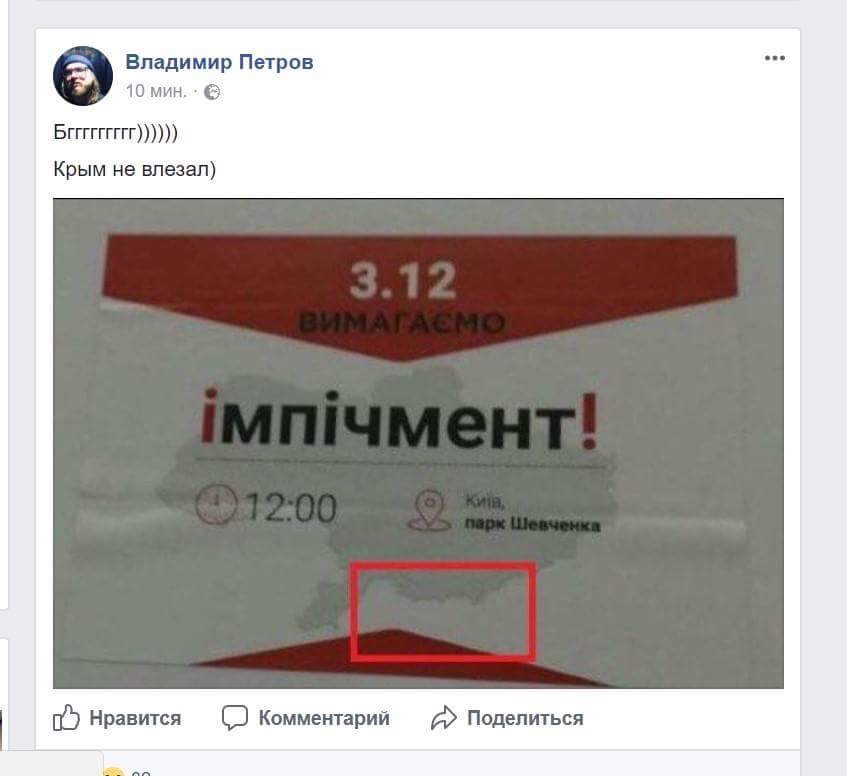Click the thumbs-up Like icon
The width and height of the screenshot is (847, 776).
(66, 718)
